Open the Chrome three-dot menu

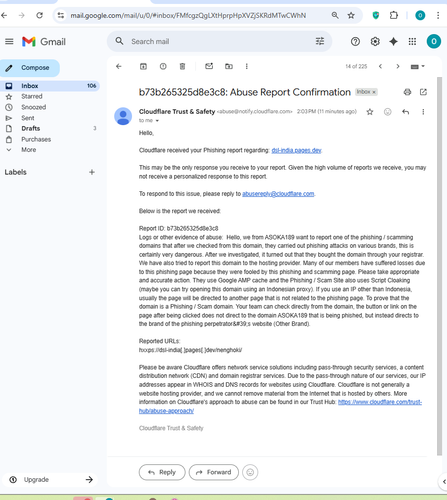point(438,15)
